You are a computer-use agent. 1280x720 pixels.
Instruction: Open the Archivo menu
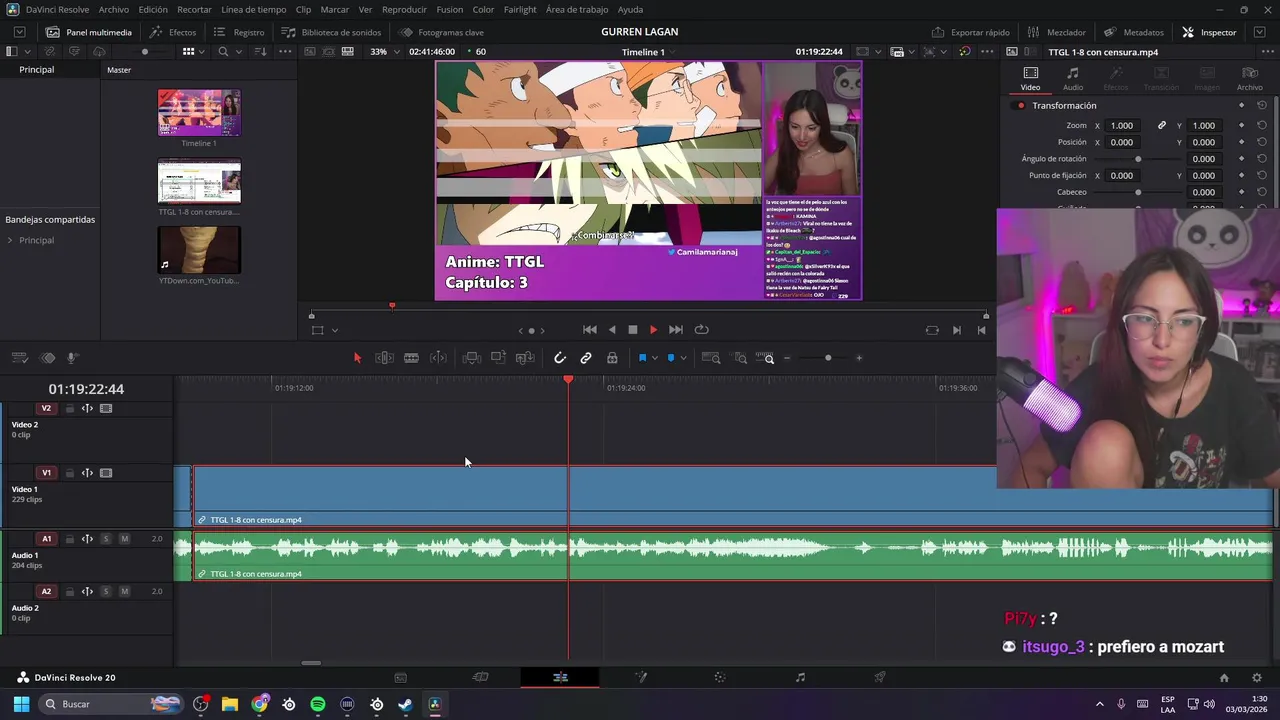pyautogui.click(x=114, y=9)
